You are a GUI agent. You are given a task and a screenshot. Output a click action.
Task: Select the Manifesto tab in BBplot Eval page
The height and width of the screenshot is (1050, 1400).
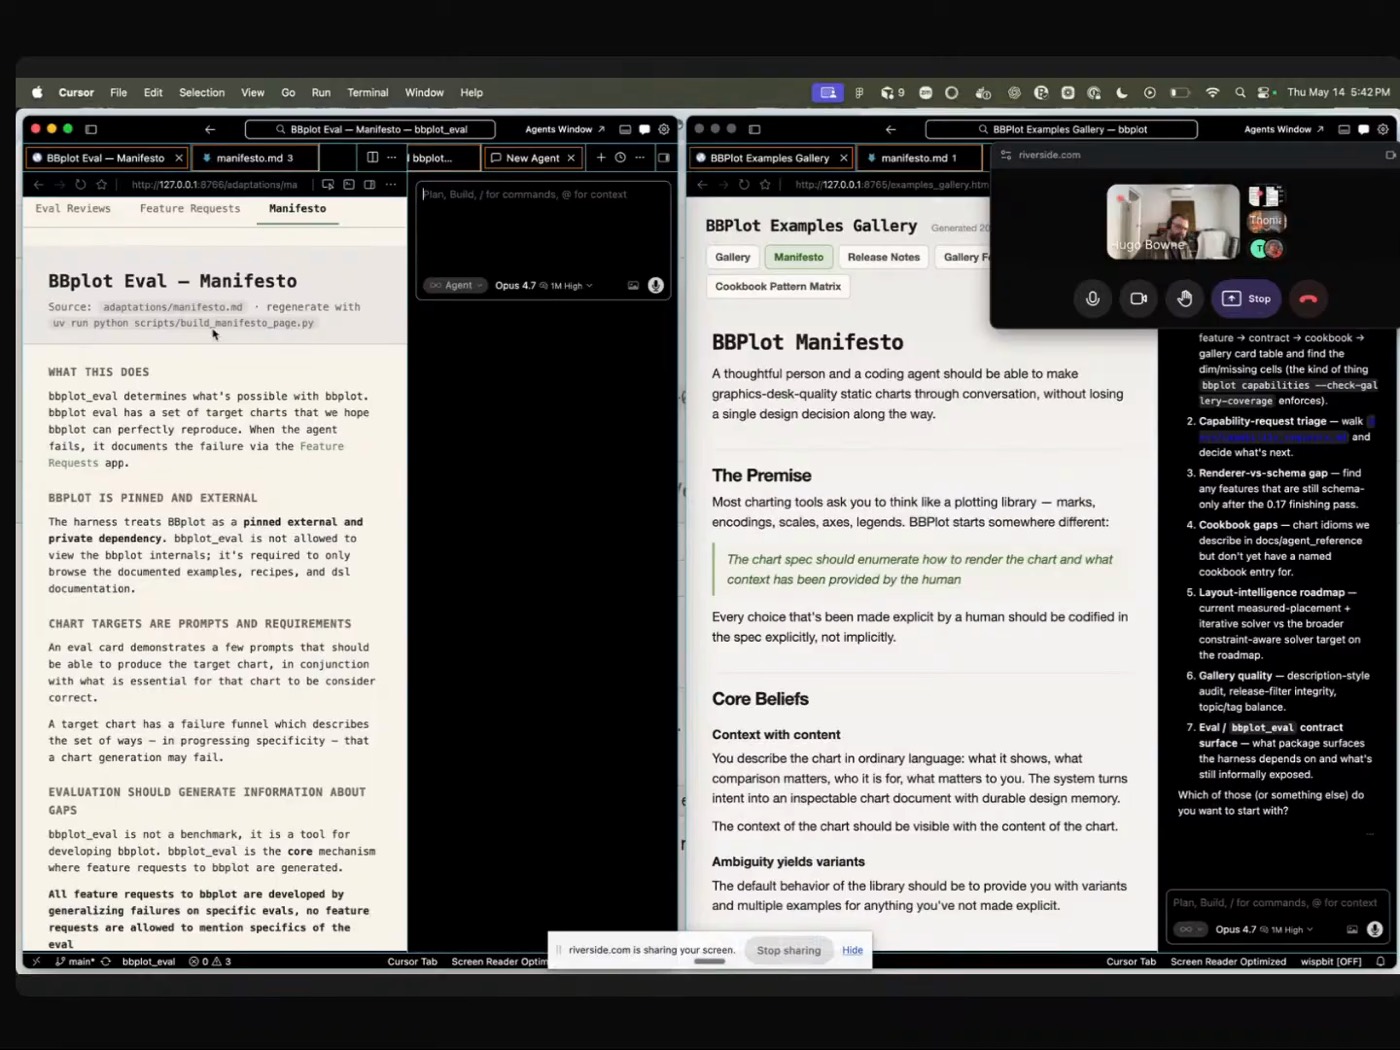point(297,208)
